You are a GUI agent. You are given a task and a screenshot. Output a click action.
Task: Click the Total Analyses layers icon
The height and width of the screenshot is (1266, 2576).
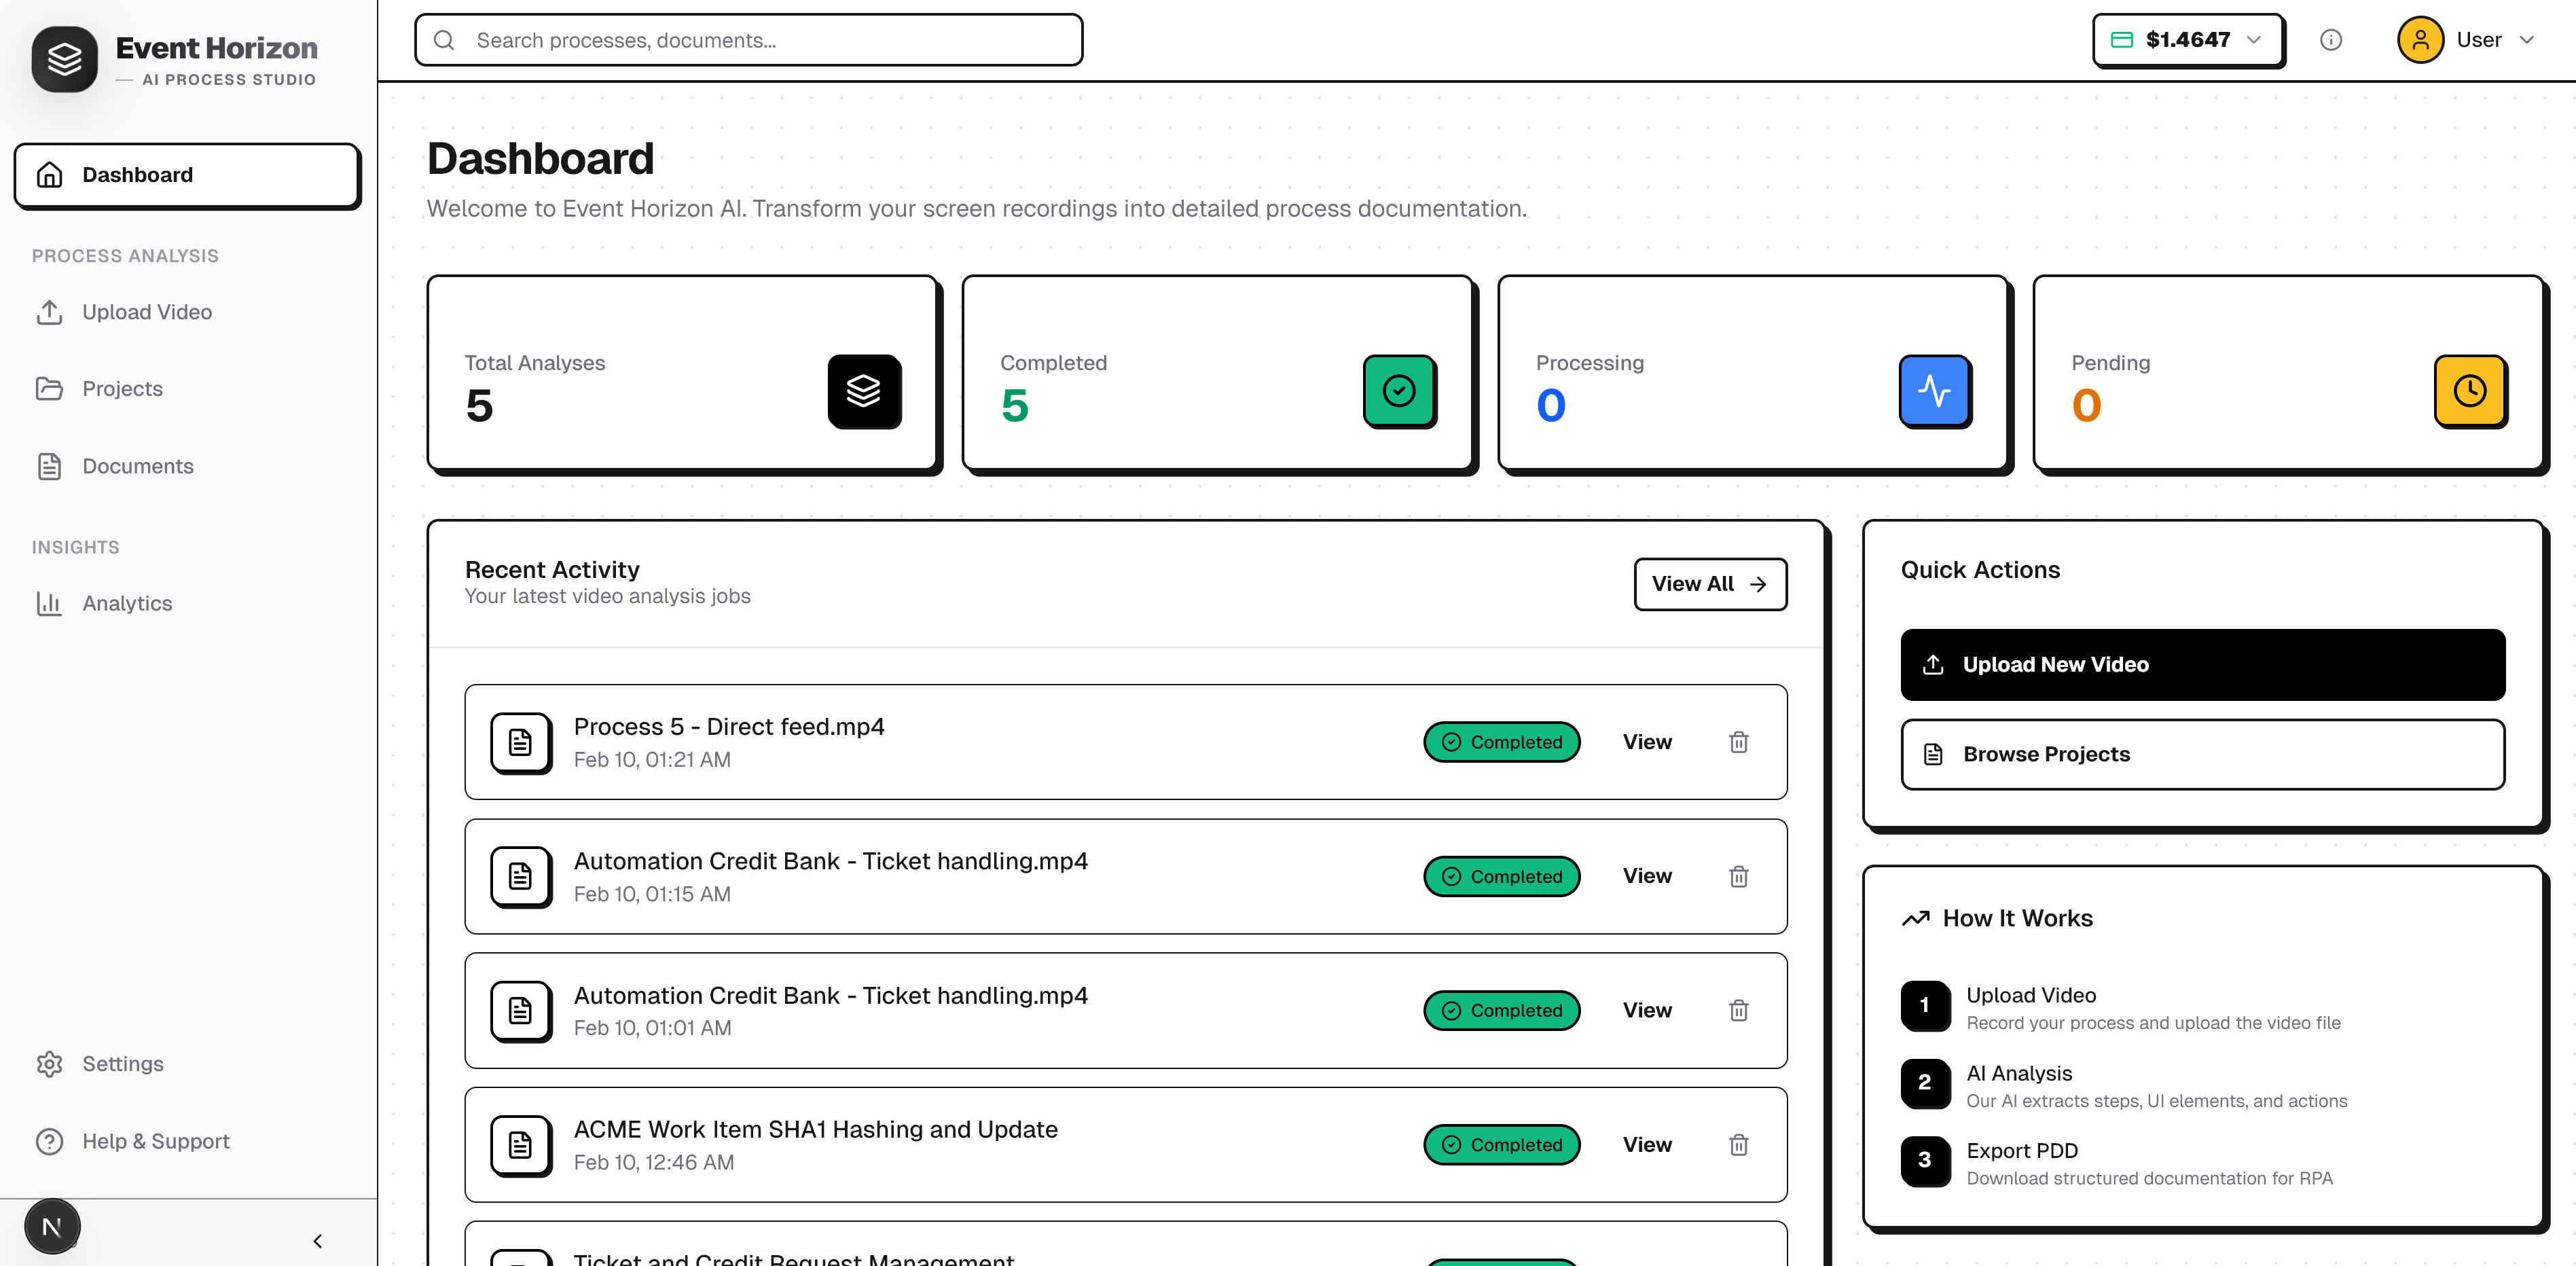click(863, 391)
